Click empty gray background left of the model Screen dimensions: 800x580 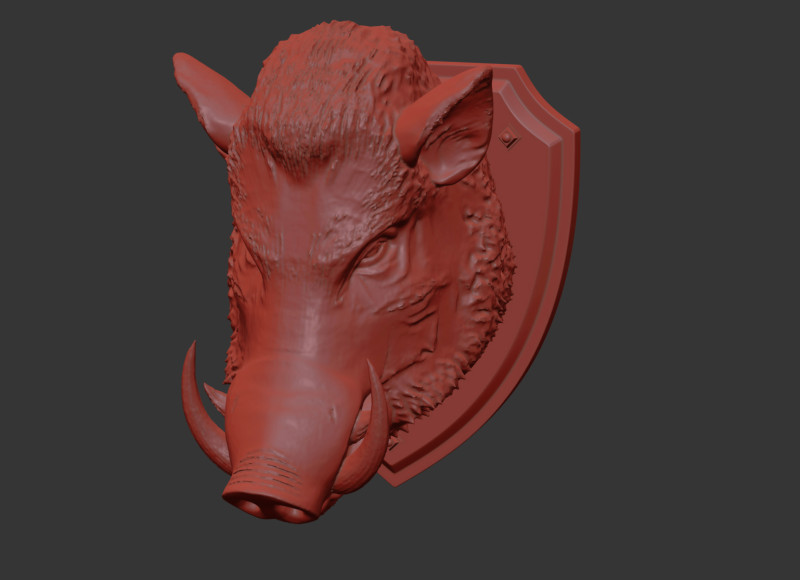80,300
